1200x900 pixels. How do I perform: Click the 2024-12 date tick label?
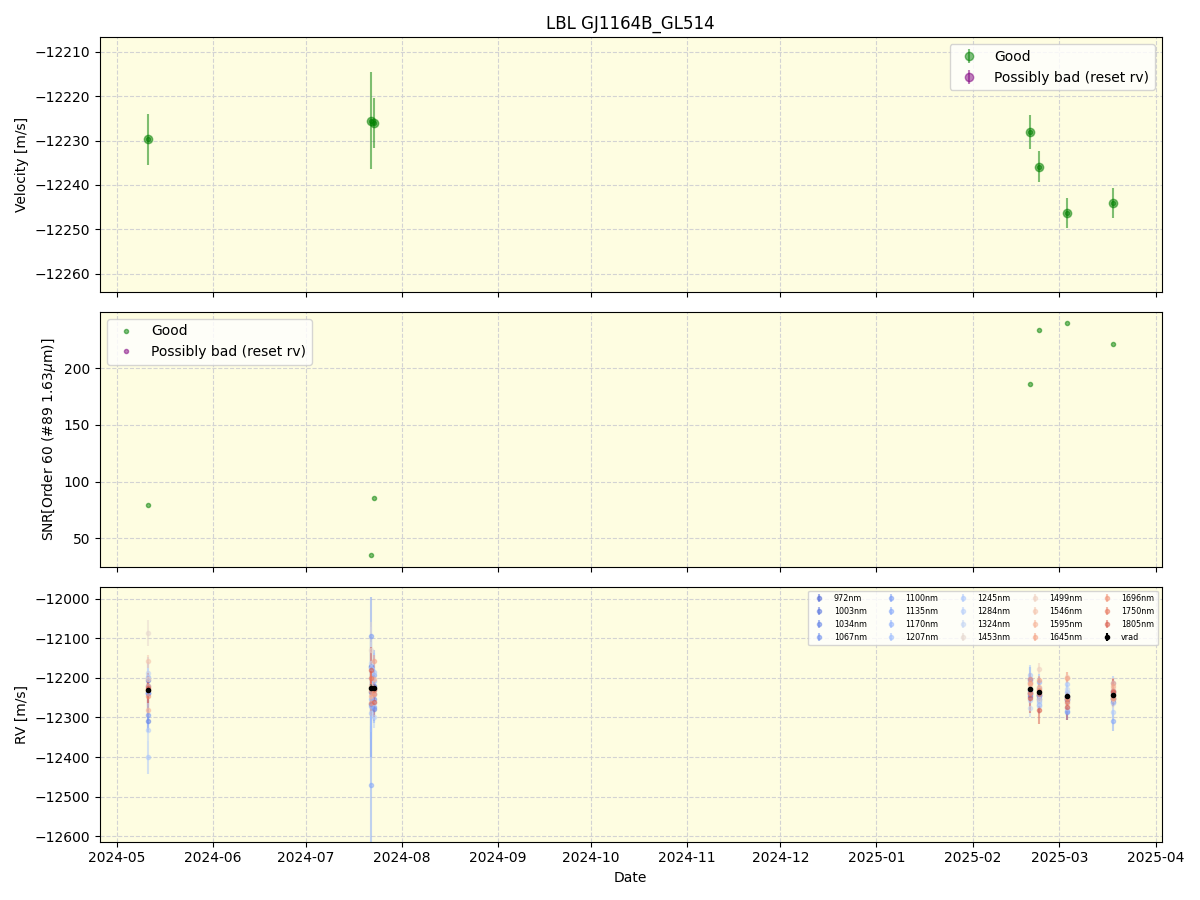coord(780,856)
